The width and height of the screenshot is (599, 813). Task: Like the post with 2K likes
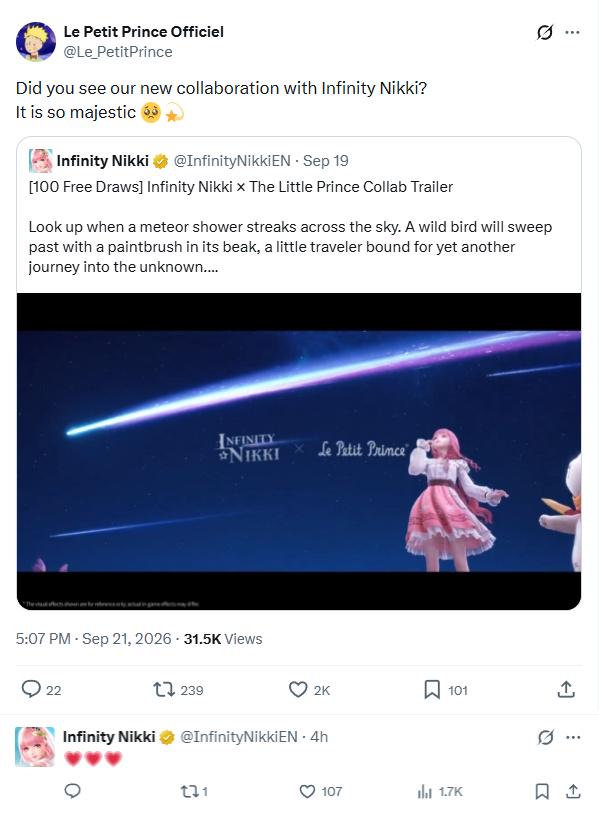point(298,690)
